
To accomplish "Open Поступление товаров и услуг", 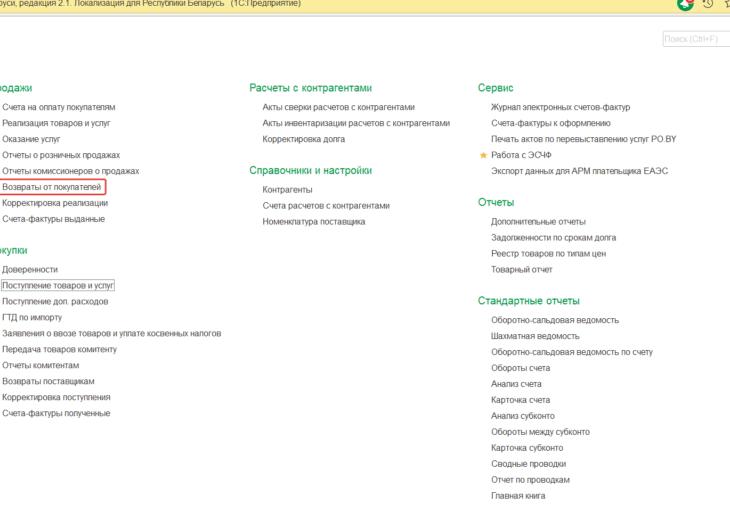I will tap(58, 285).
